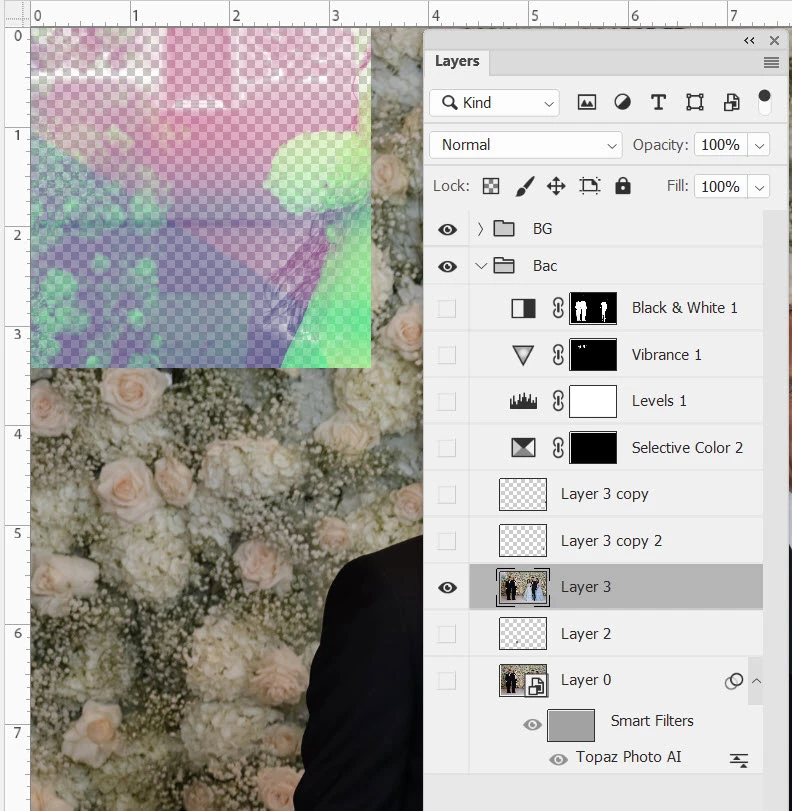
Task: Select the Layer 3 copy 2 row
Action: coord(616,541)
